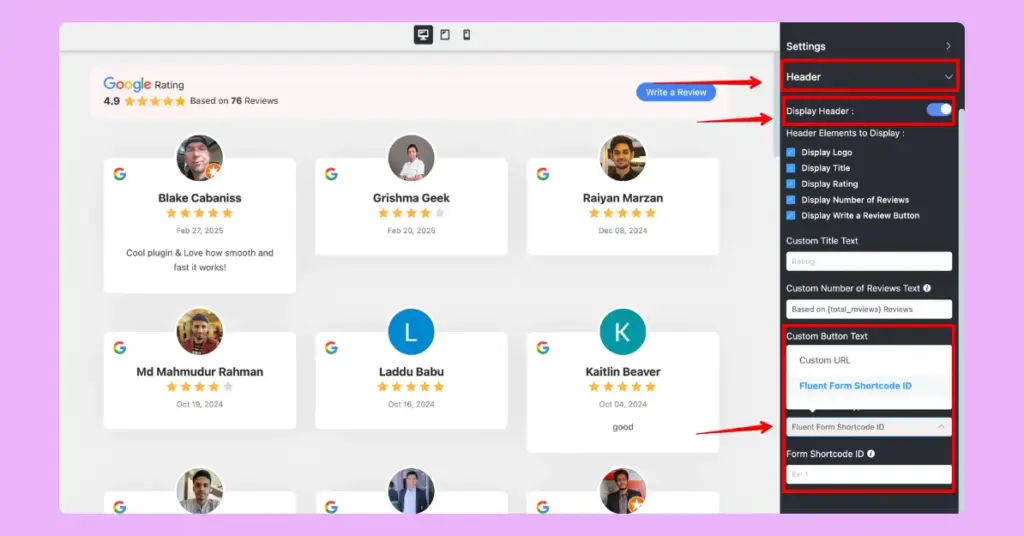Image resolution: width=1024 pixels, height=536 pixels.
Task: Click Blake Cabaniss star rating
Action: (x=199, y=213)
